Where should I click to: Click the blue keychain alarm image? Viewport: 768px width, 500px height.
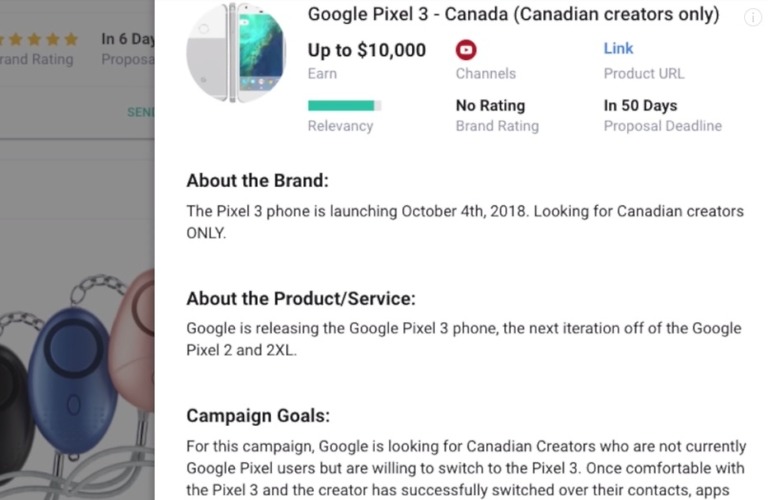pos(73,381)
